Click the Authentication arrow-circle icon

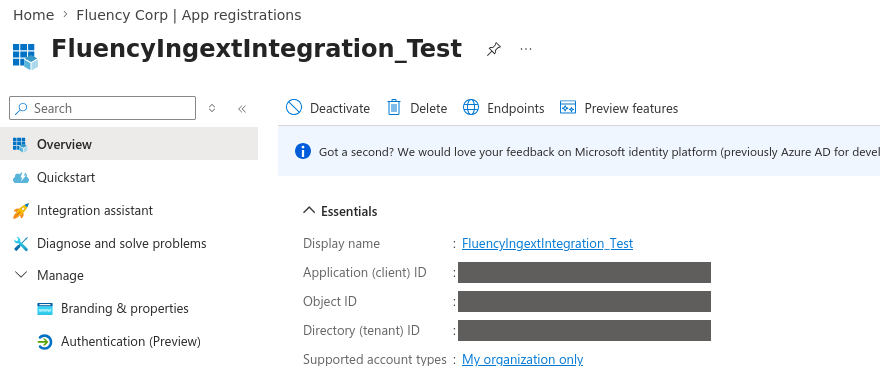click(45, 342)
